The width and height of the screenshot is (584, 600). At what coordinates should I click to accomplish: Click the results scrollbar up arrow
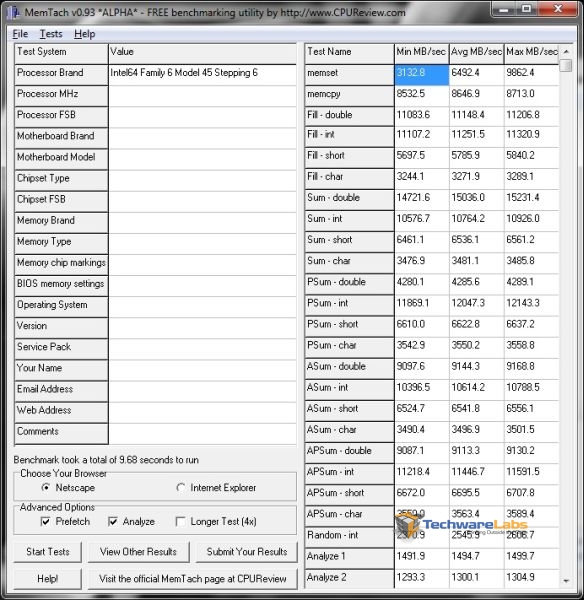[566, 51]
